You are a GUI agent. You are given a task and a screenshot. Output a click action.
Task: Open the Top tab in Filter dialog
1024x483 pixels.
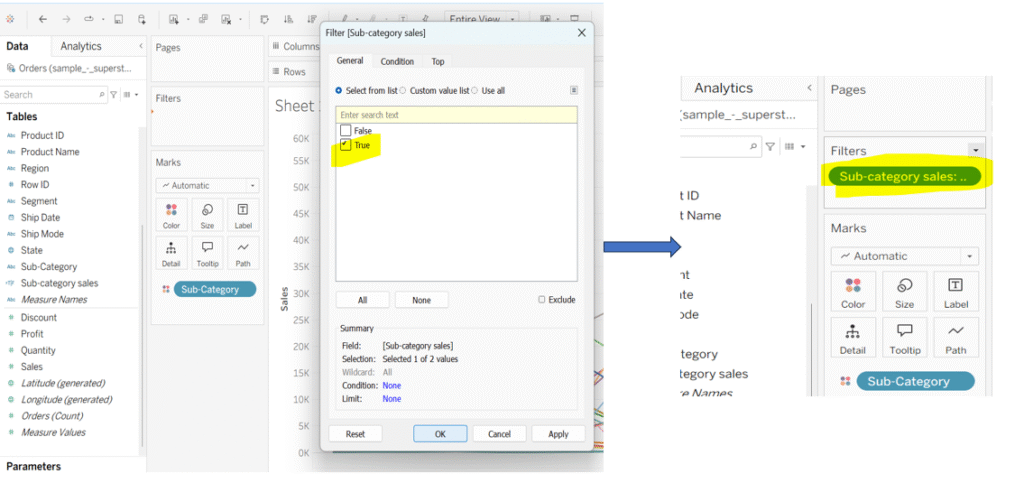438,61
